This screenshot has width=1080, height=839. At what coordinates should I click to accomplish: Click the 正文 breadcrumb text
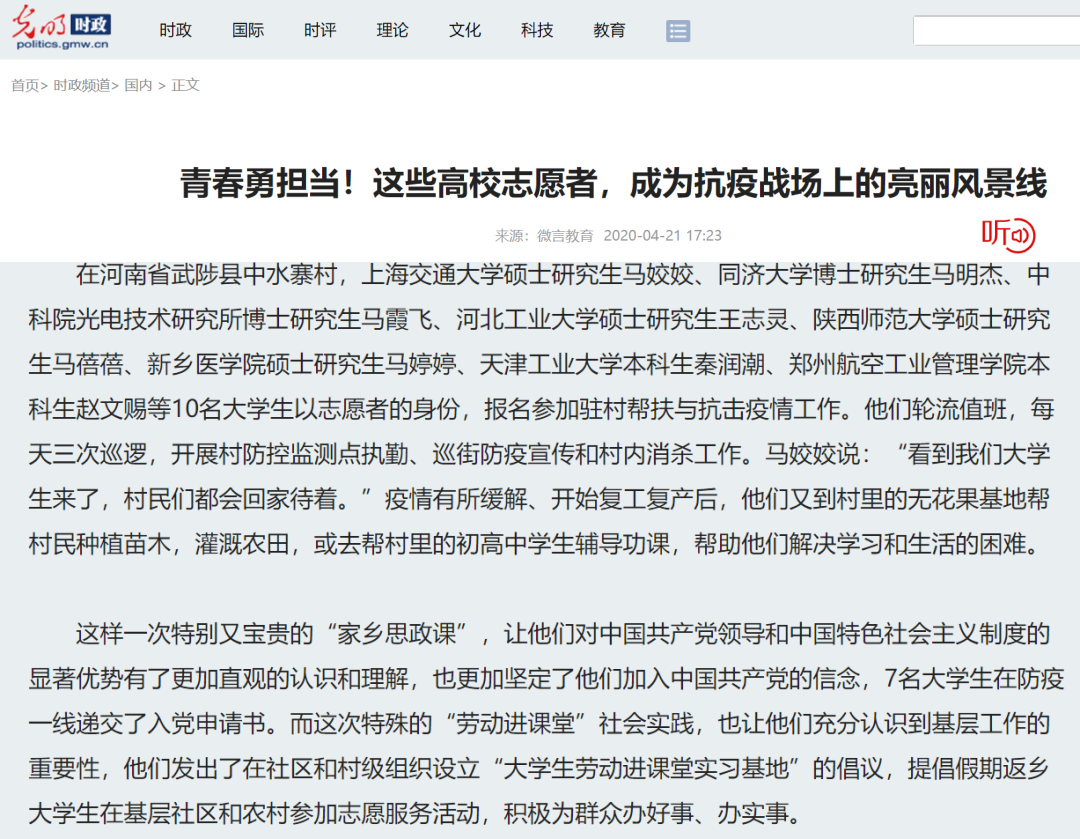(x=185, y=85)
